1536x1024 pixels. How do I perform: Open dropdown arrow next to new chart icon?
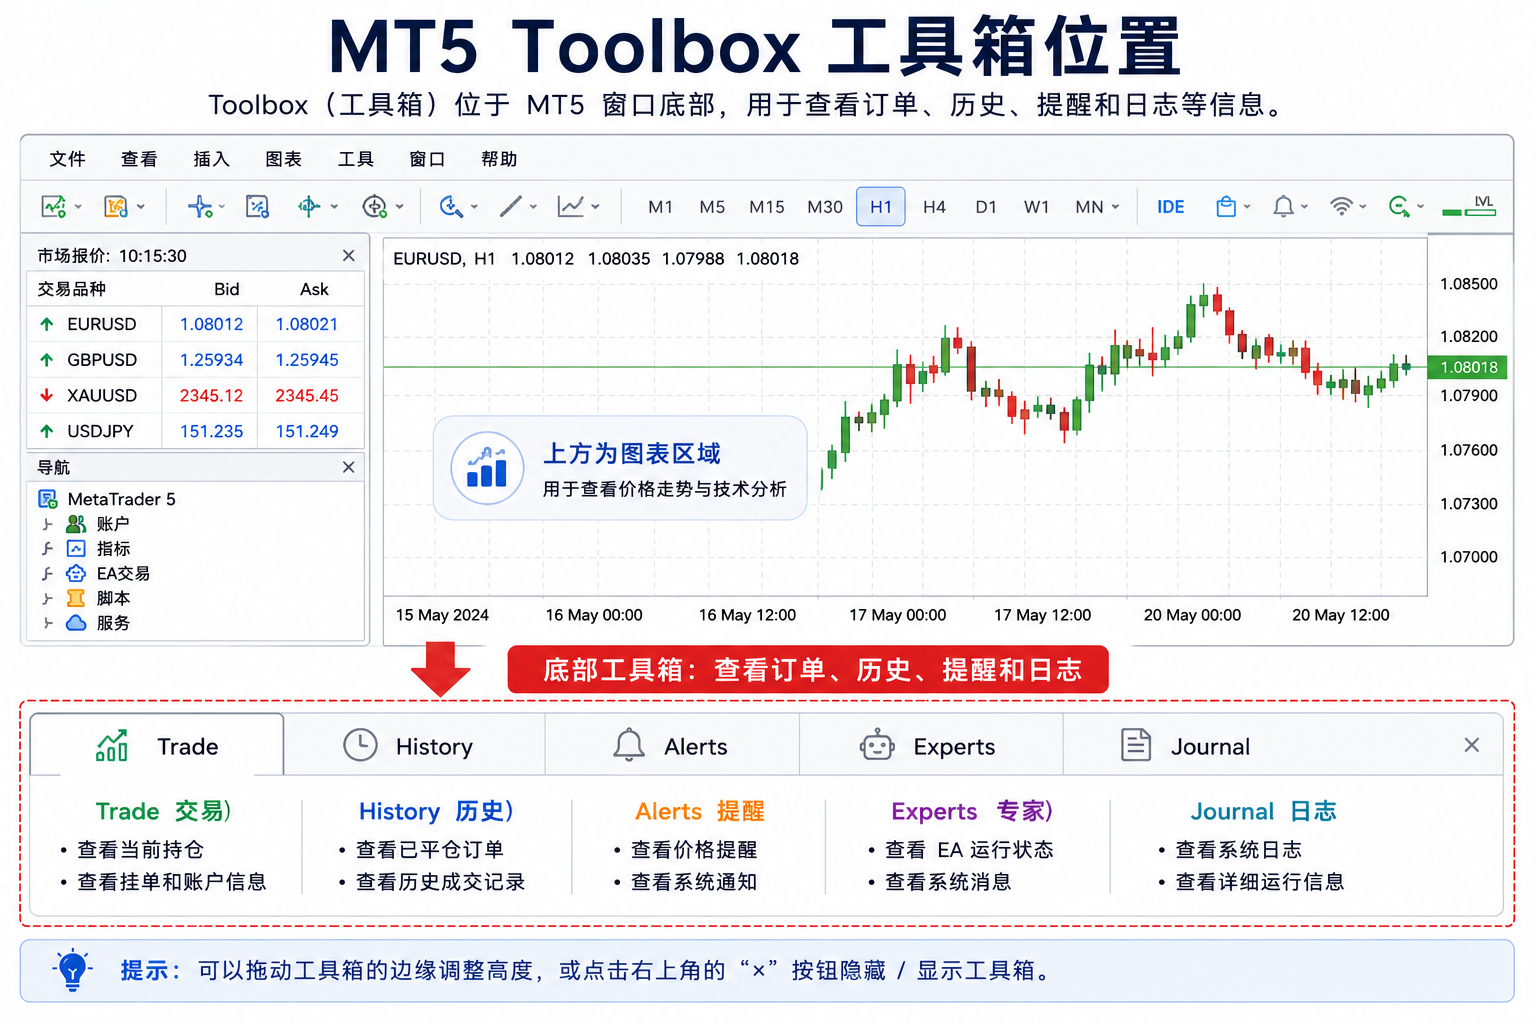(78, 207)
